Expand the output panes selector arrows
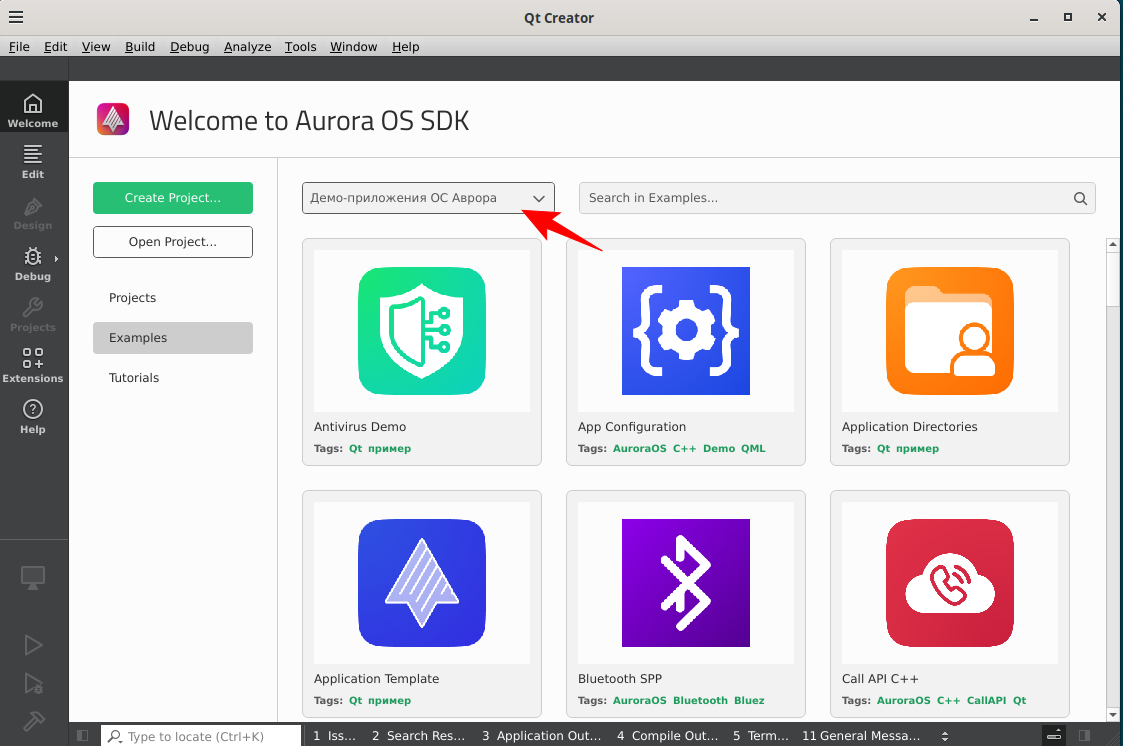Screen dimensions: 1123x746 pyautogui.click(x=945, y=736)
